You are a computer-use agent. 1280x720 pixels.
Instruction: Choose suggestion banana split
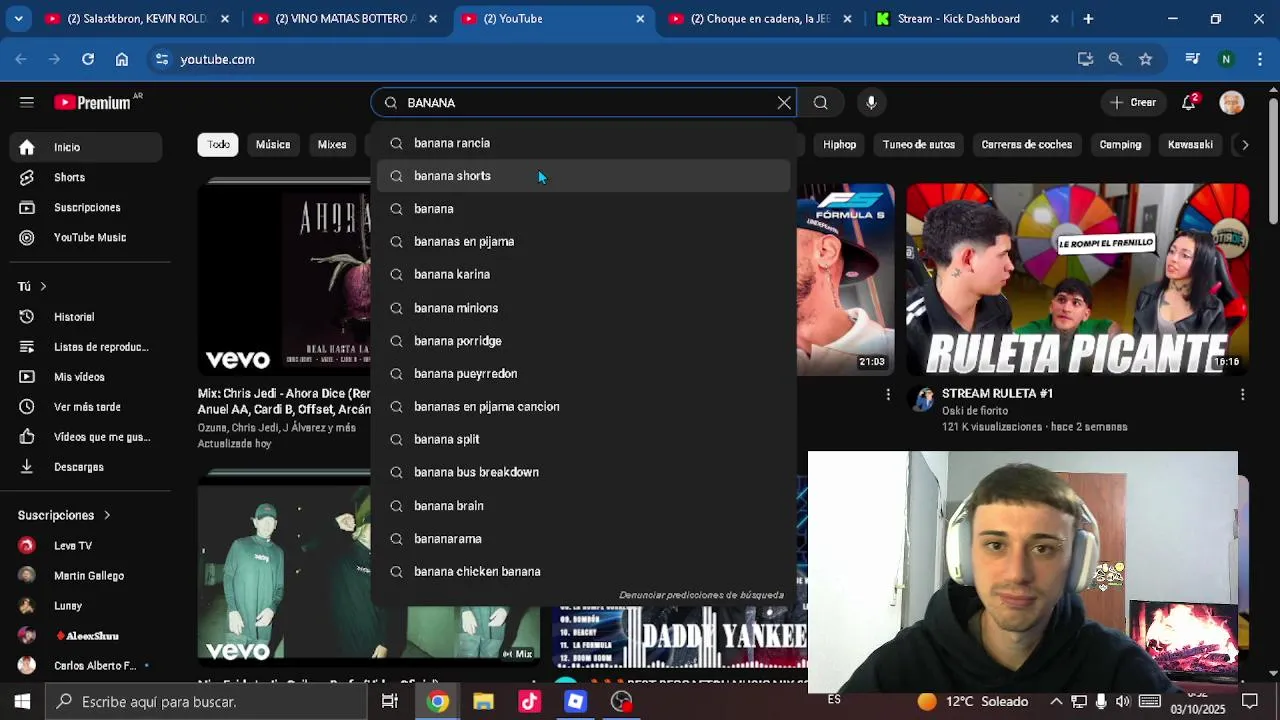tap(583, 439)
